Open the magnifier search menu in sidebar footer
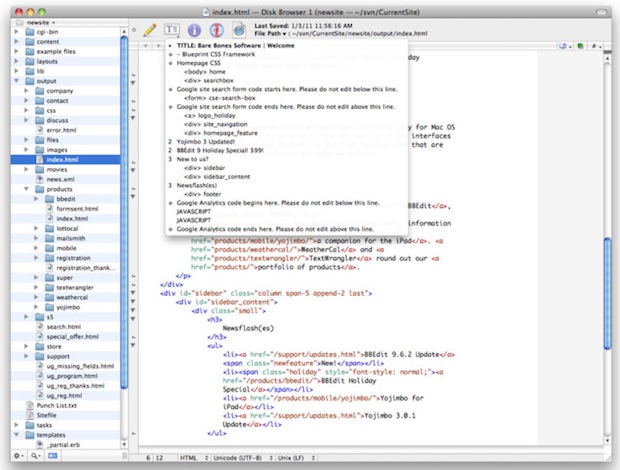Screen dimensions: 620x470 (36, 456)
